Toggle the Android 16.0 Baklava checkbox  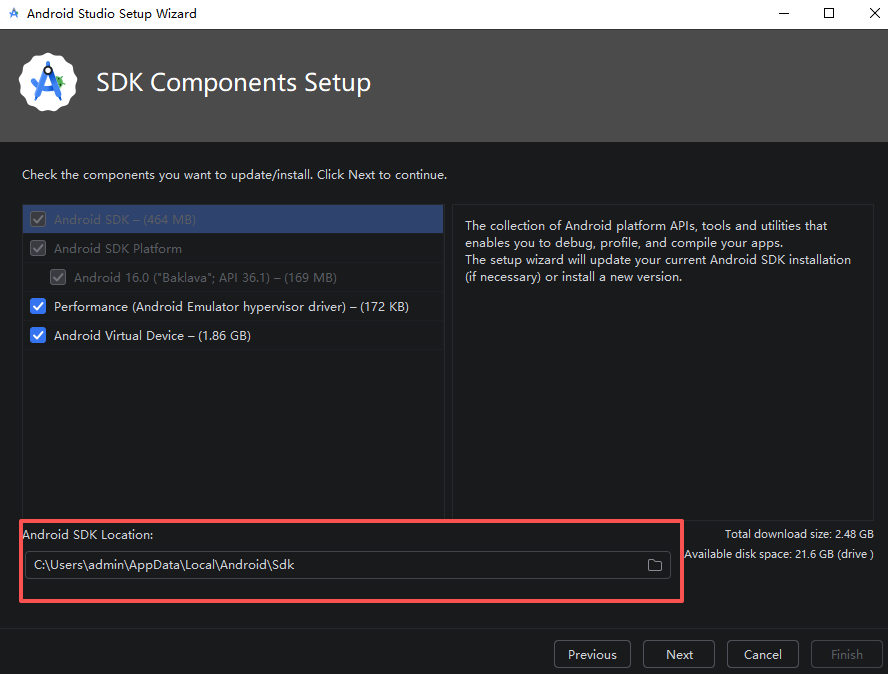pos(58,278)
